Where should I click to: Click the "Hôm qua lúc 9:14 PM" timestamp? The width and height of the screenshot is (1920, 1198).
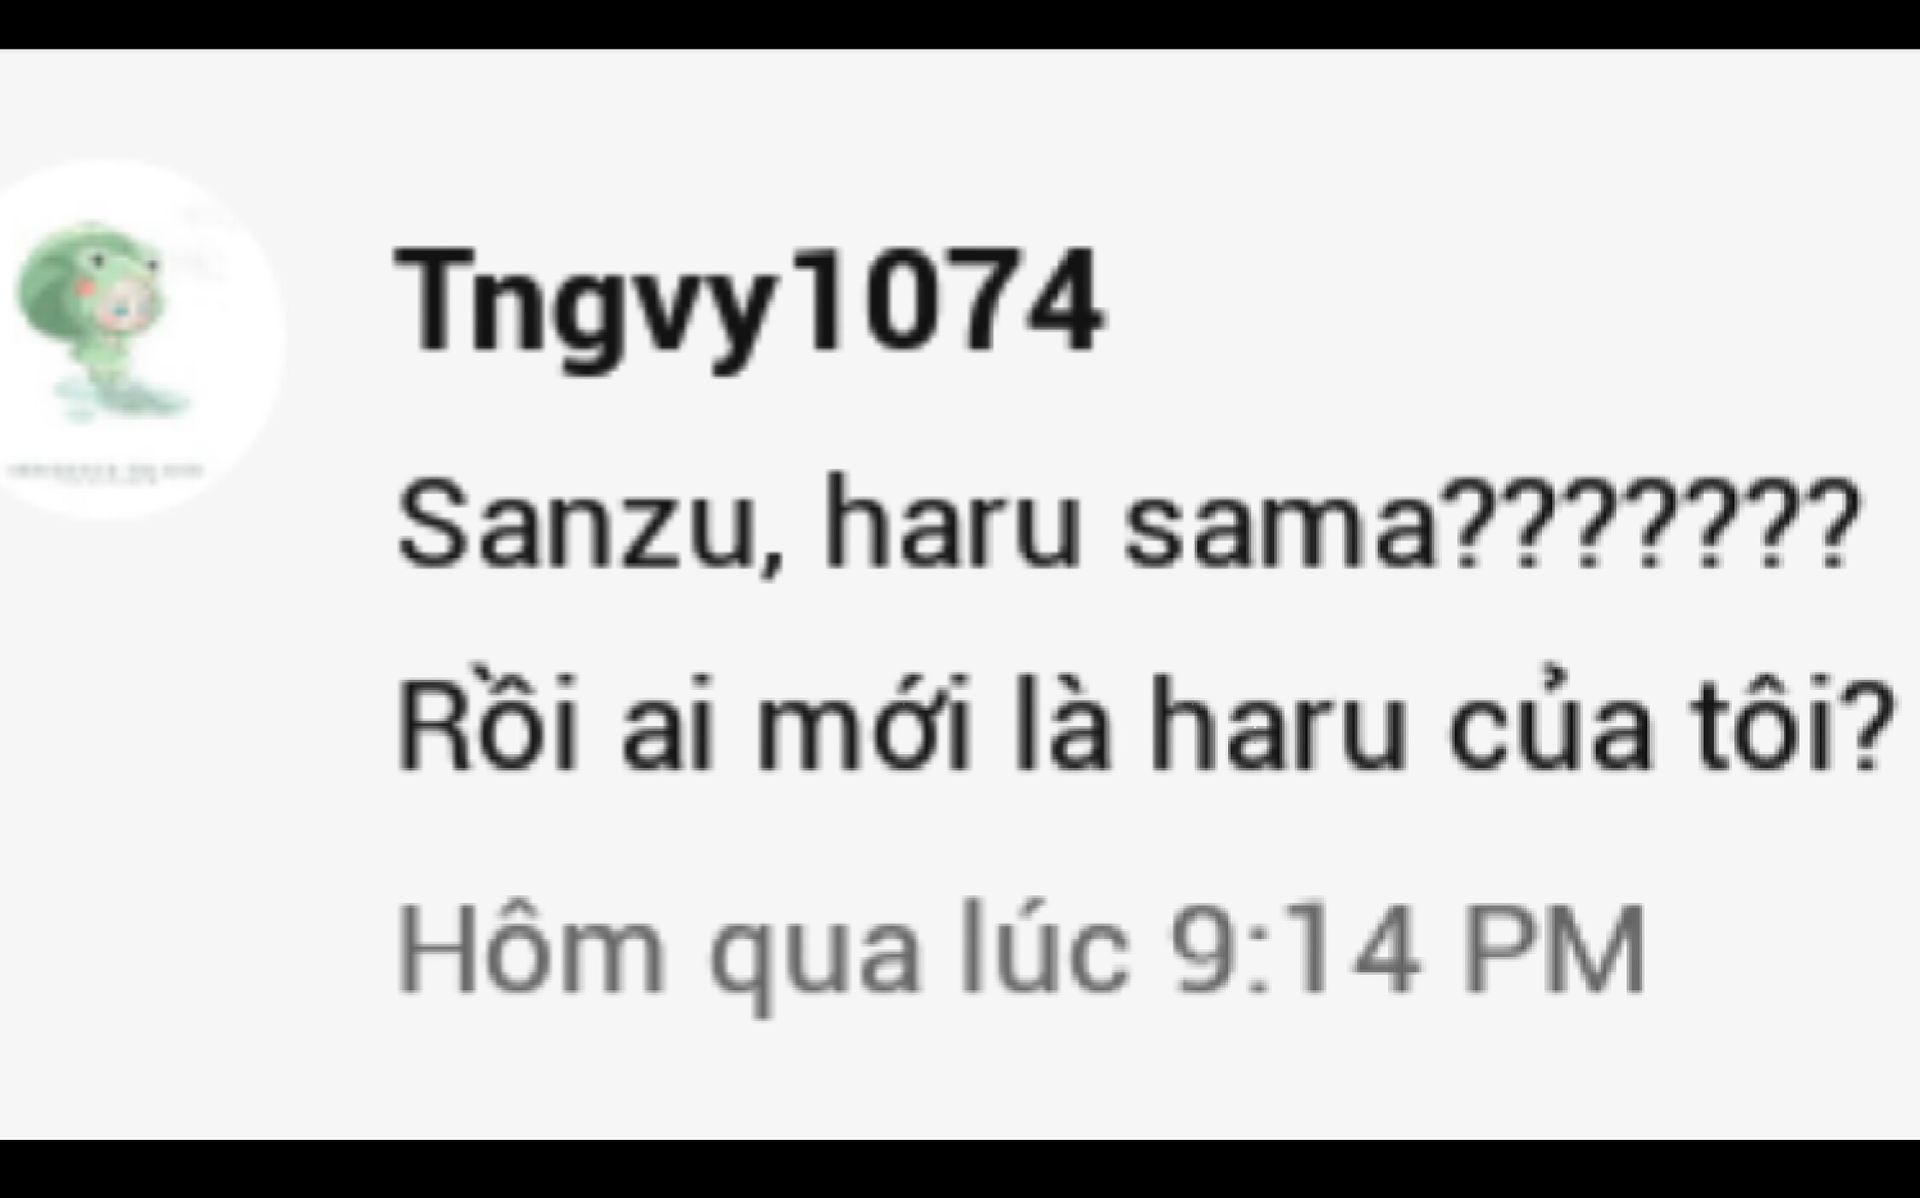point(1021,950)
